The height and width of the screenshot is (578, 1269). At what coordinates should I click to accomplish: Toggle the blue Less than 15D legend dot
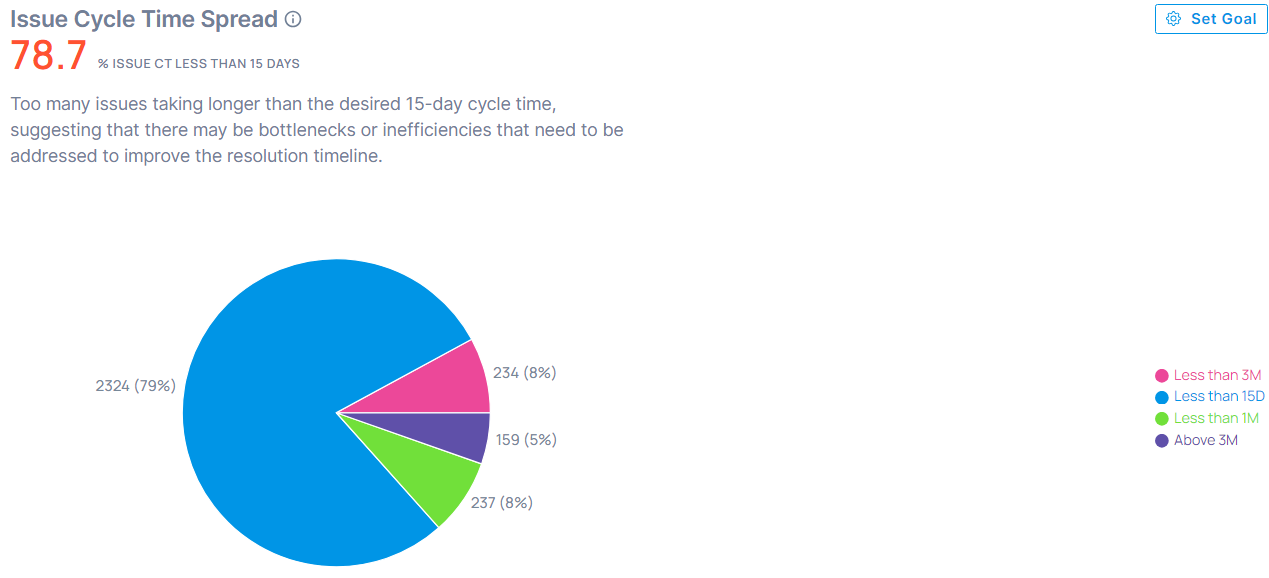1161,397
